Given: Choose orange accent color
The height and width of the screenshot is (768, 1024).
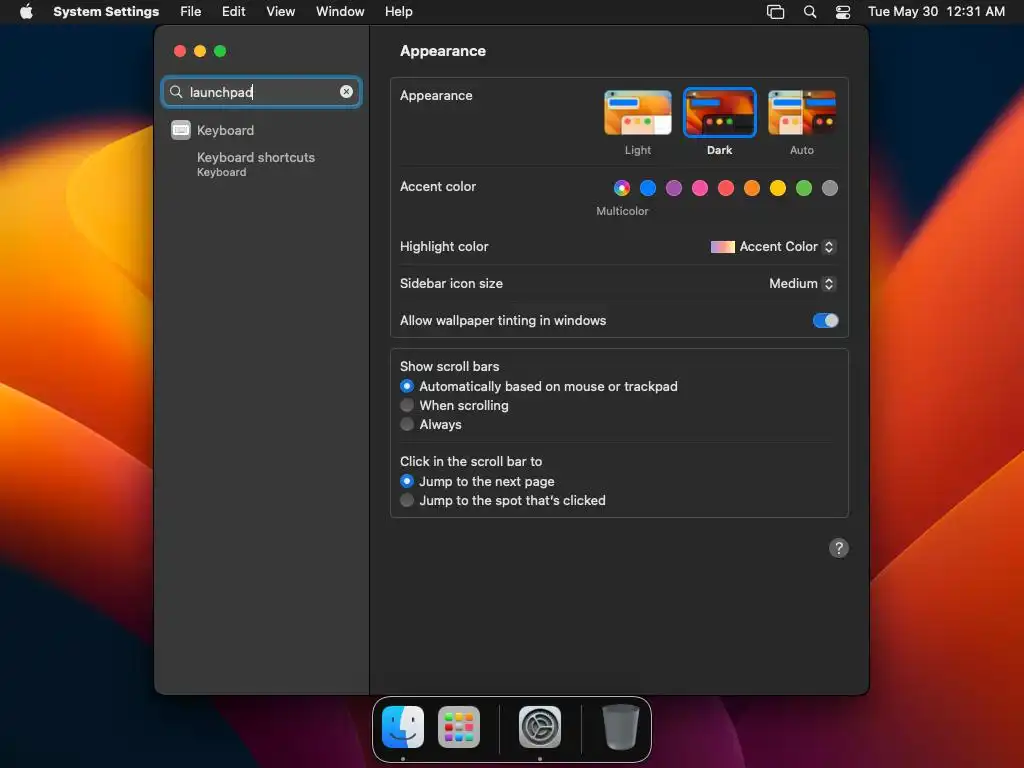Looking at the screenshot, I should 752,188.
